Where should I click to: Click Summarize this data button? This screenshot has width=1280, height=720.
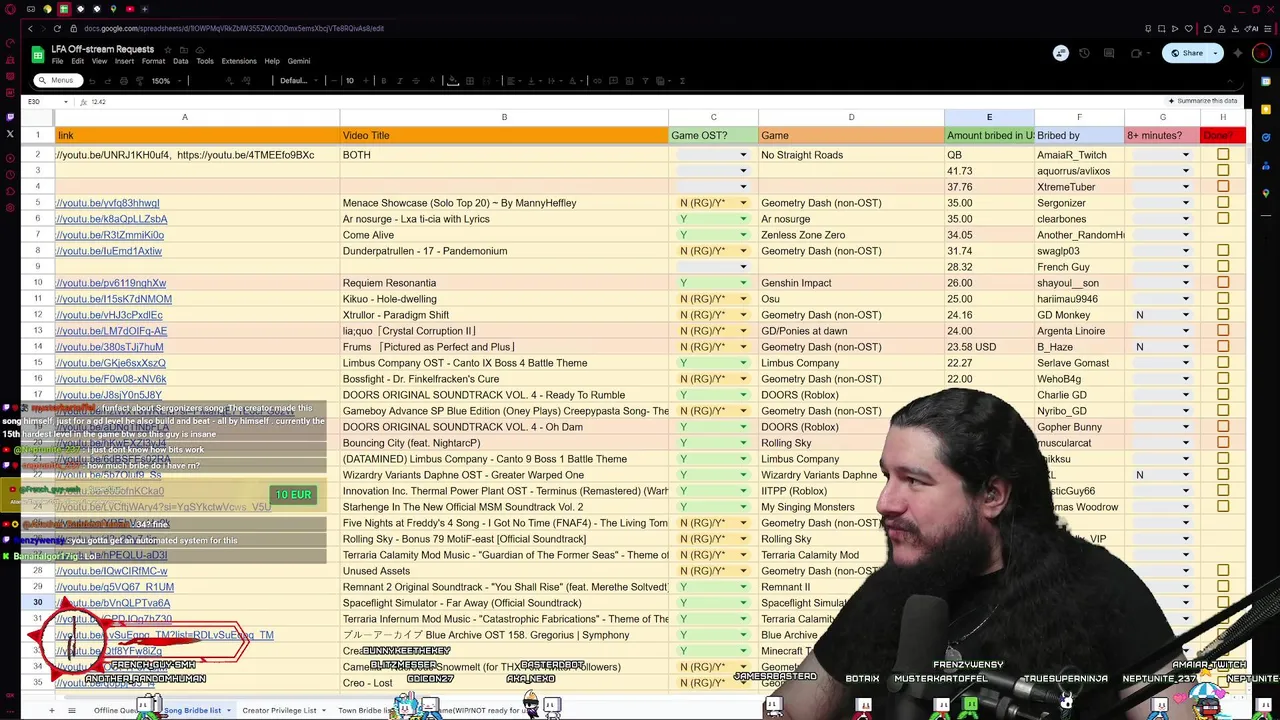click(x=1203, y=101)
